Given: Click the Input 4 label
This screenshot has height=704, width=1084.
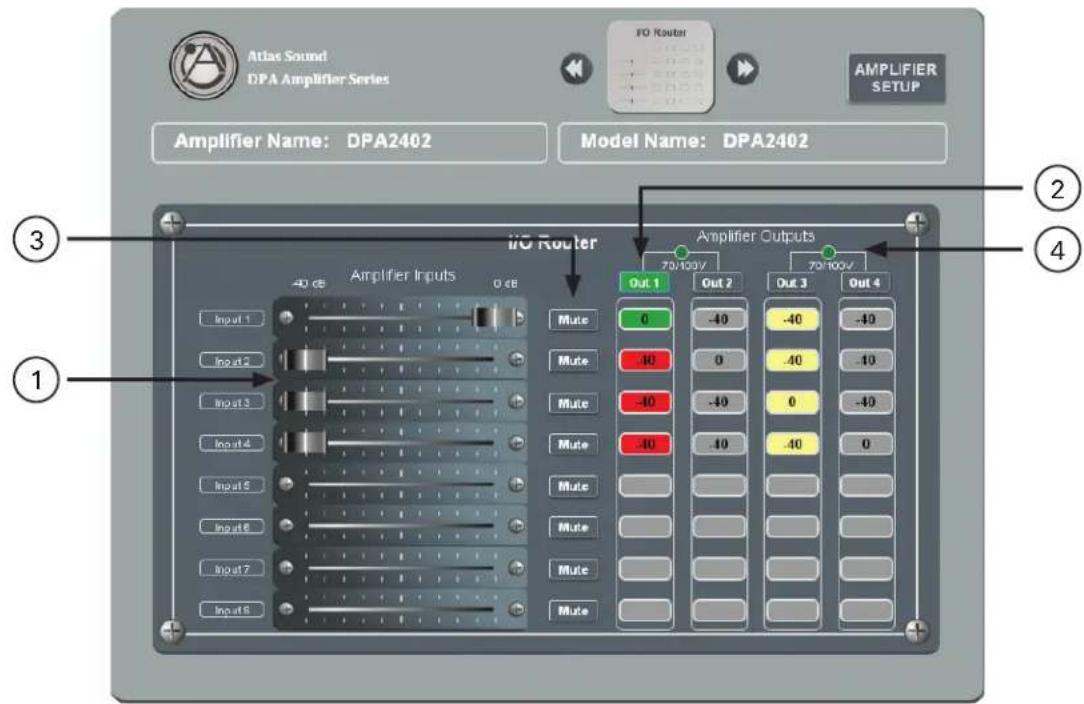Looking at the screenshot, I should pyautogui.click(x=232, y=443).
